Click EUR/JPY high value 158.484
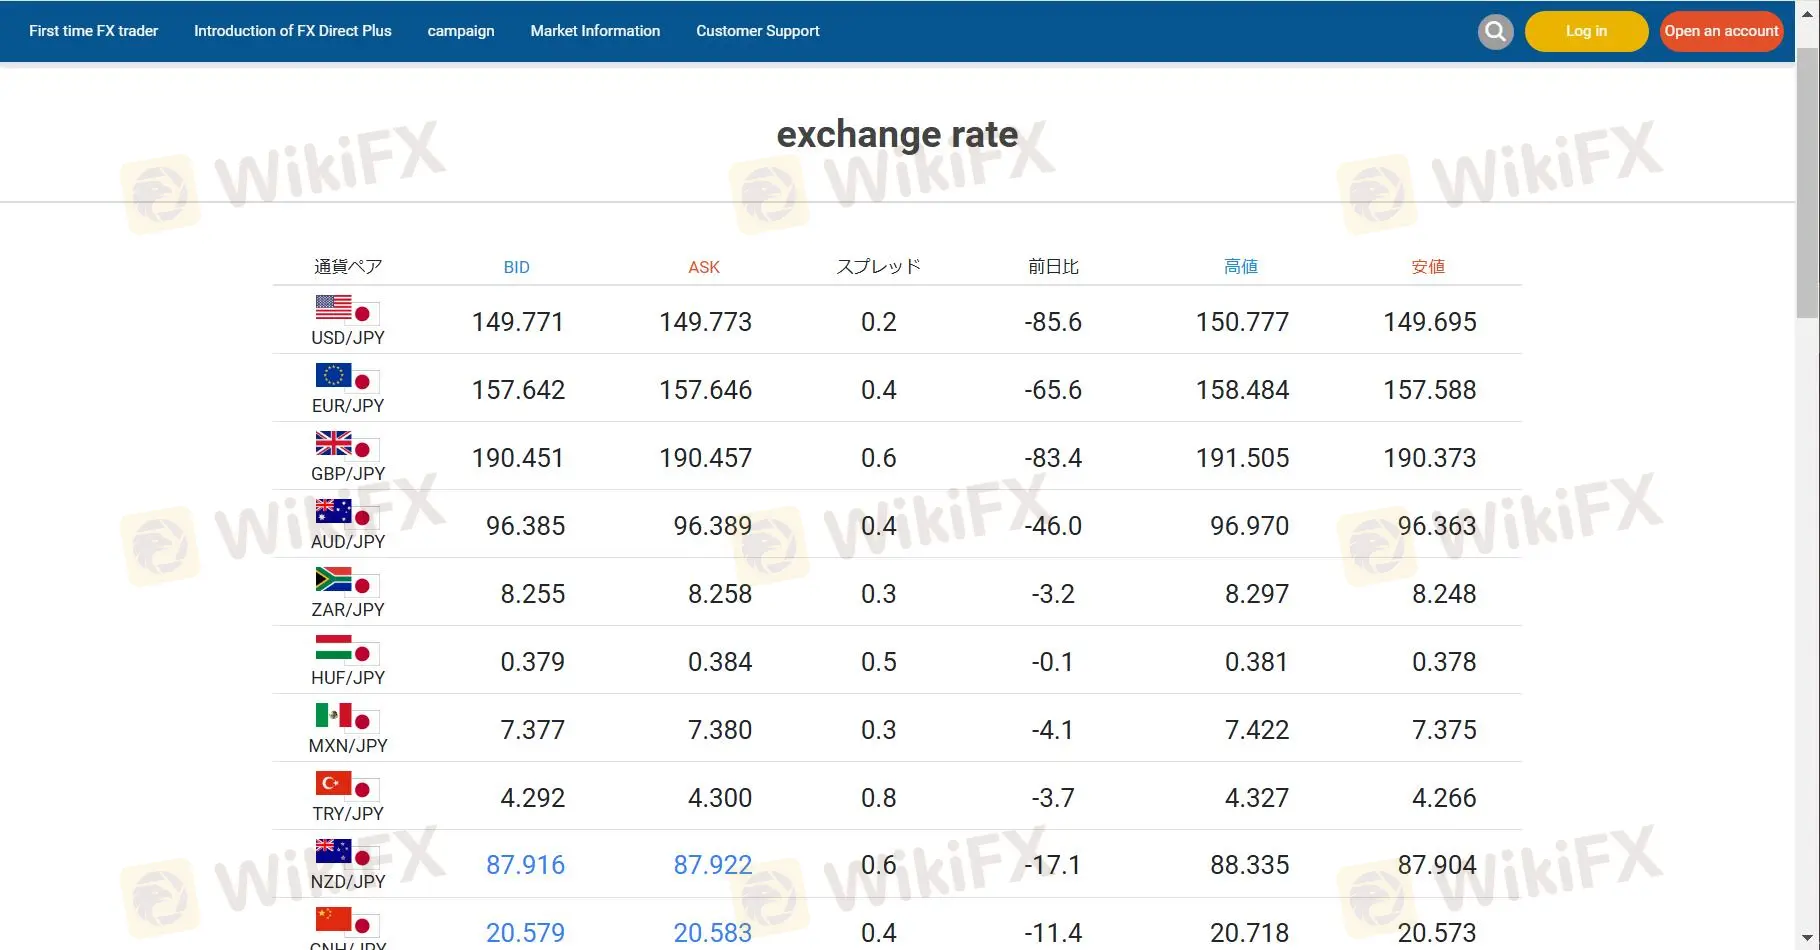 tap(1242, 390)
